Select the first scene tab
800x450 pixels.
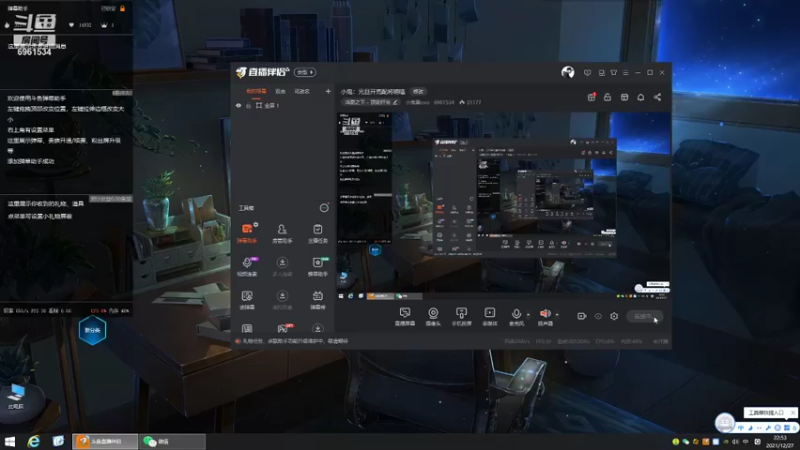tap(256, 91)
